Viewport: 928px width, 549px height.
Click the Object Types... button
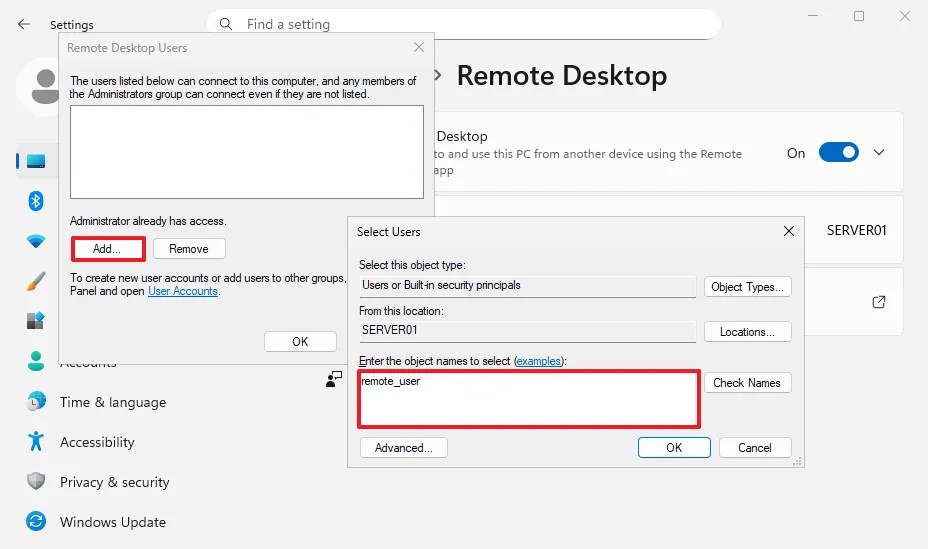747,287
